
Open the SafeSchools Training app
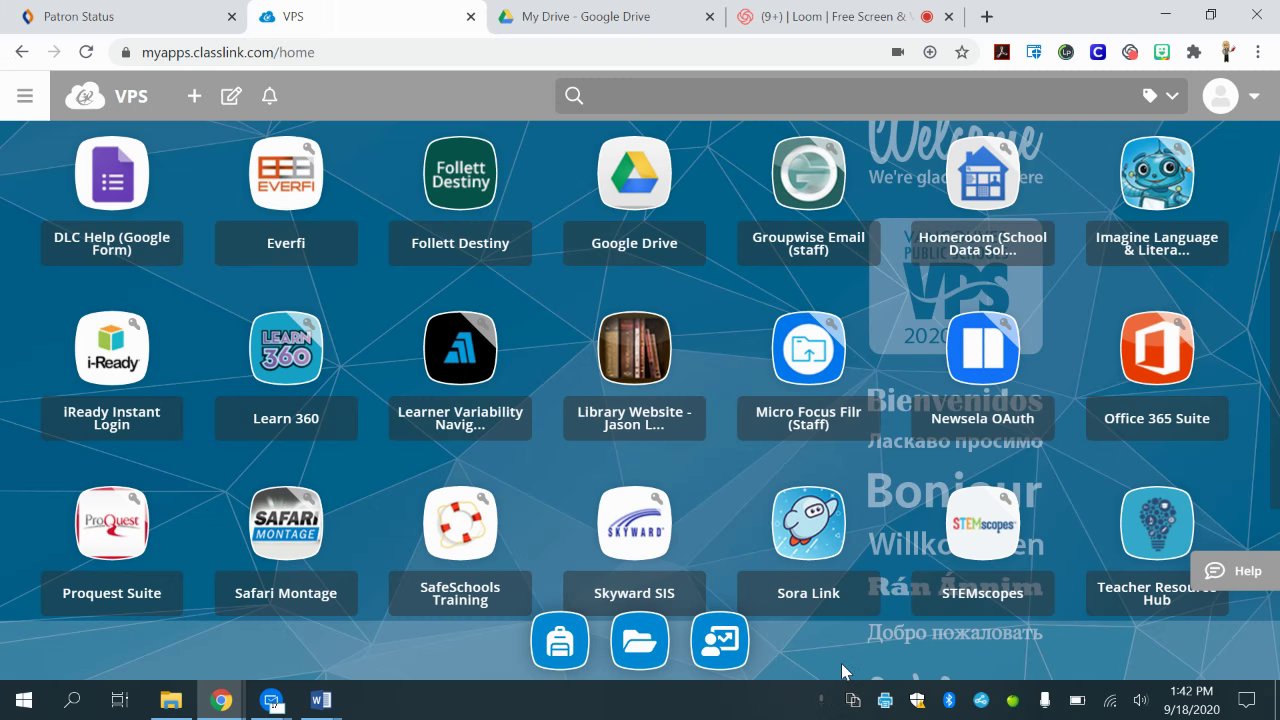pyautogui.click(x=460, y=523)
